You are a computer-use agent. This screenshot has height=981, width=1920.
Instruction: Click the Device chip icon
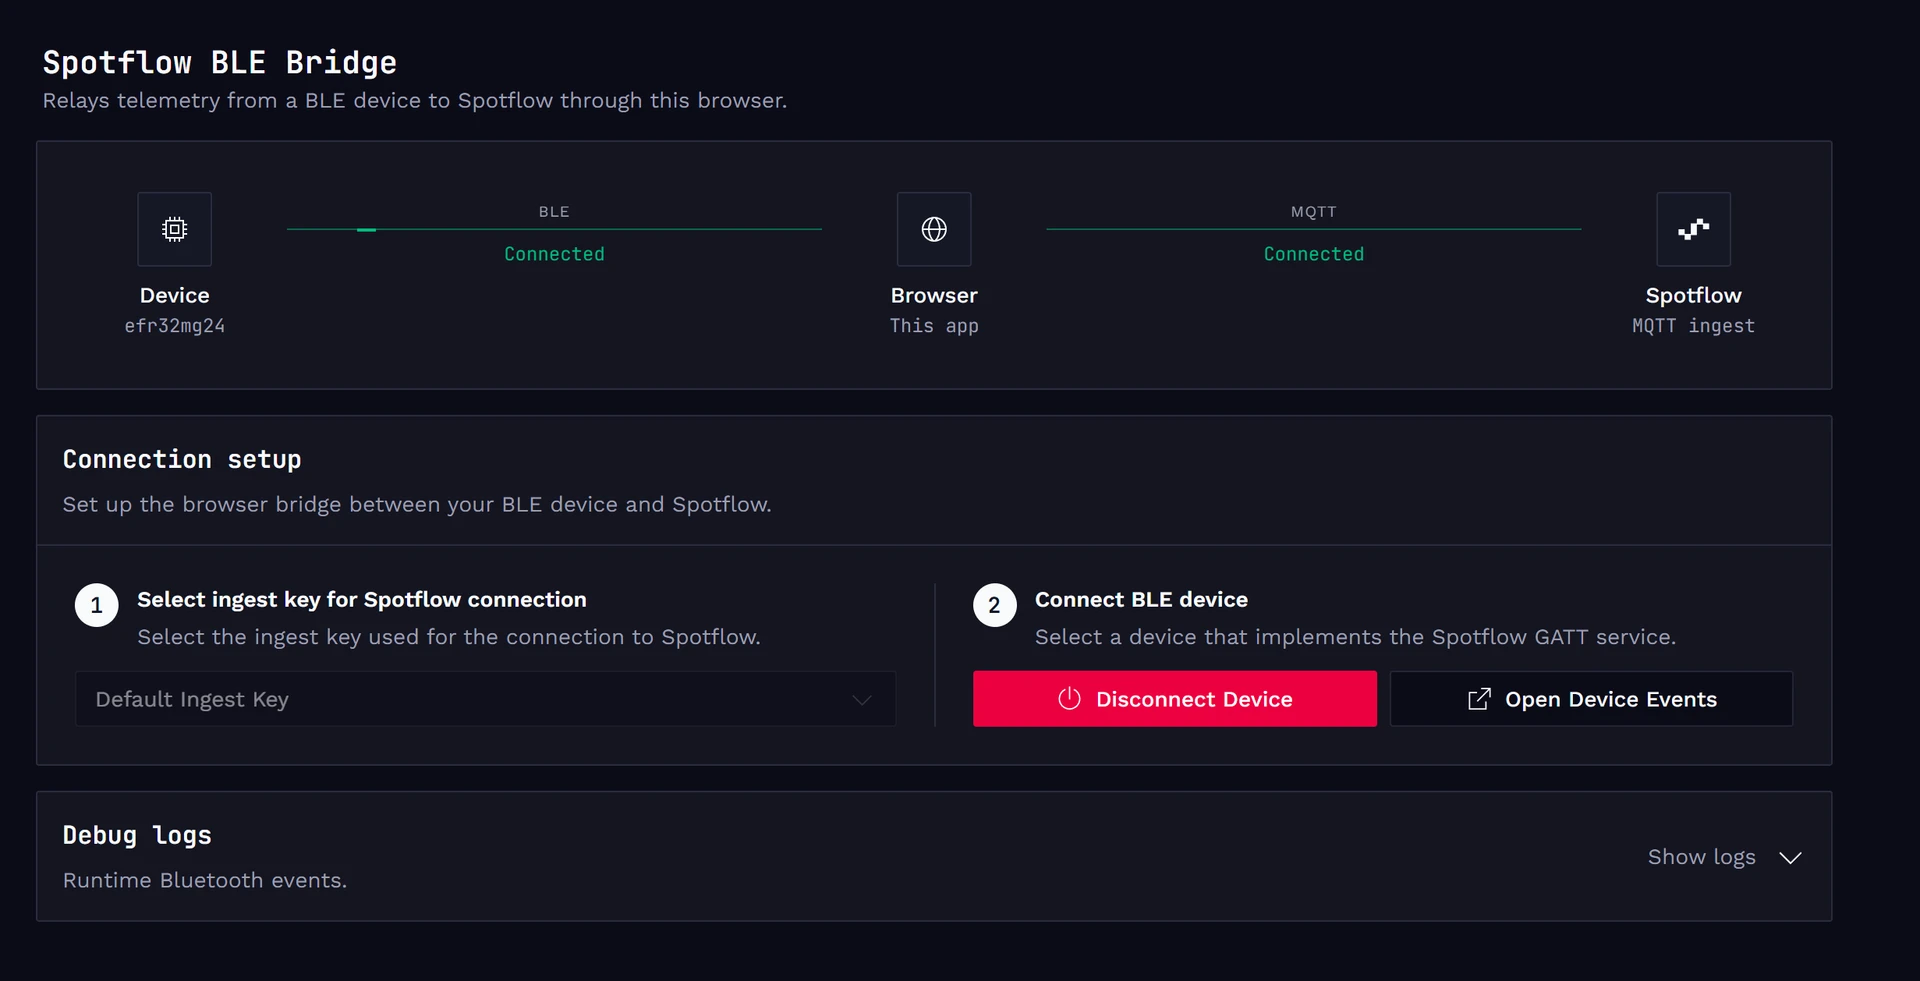174,229
